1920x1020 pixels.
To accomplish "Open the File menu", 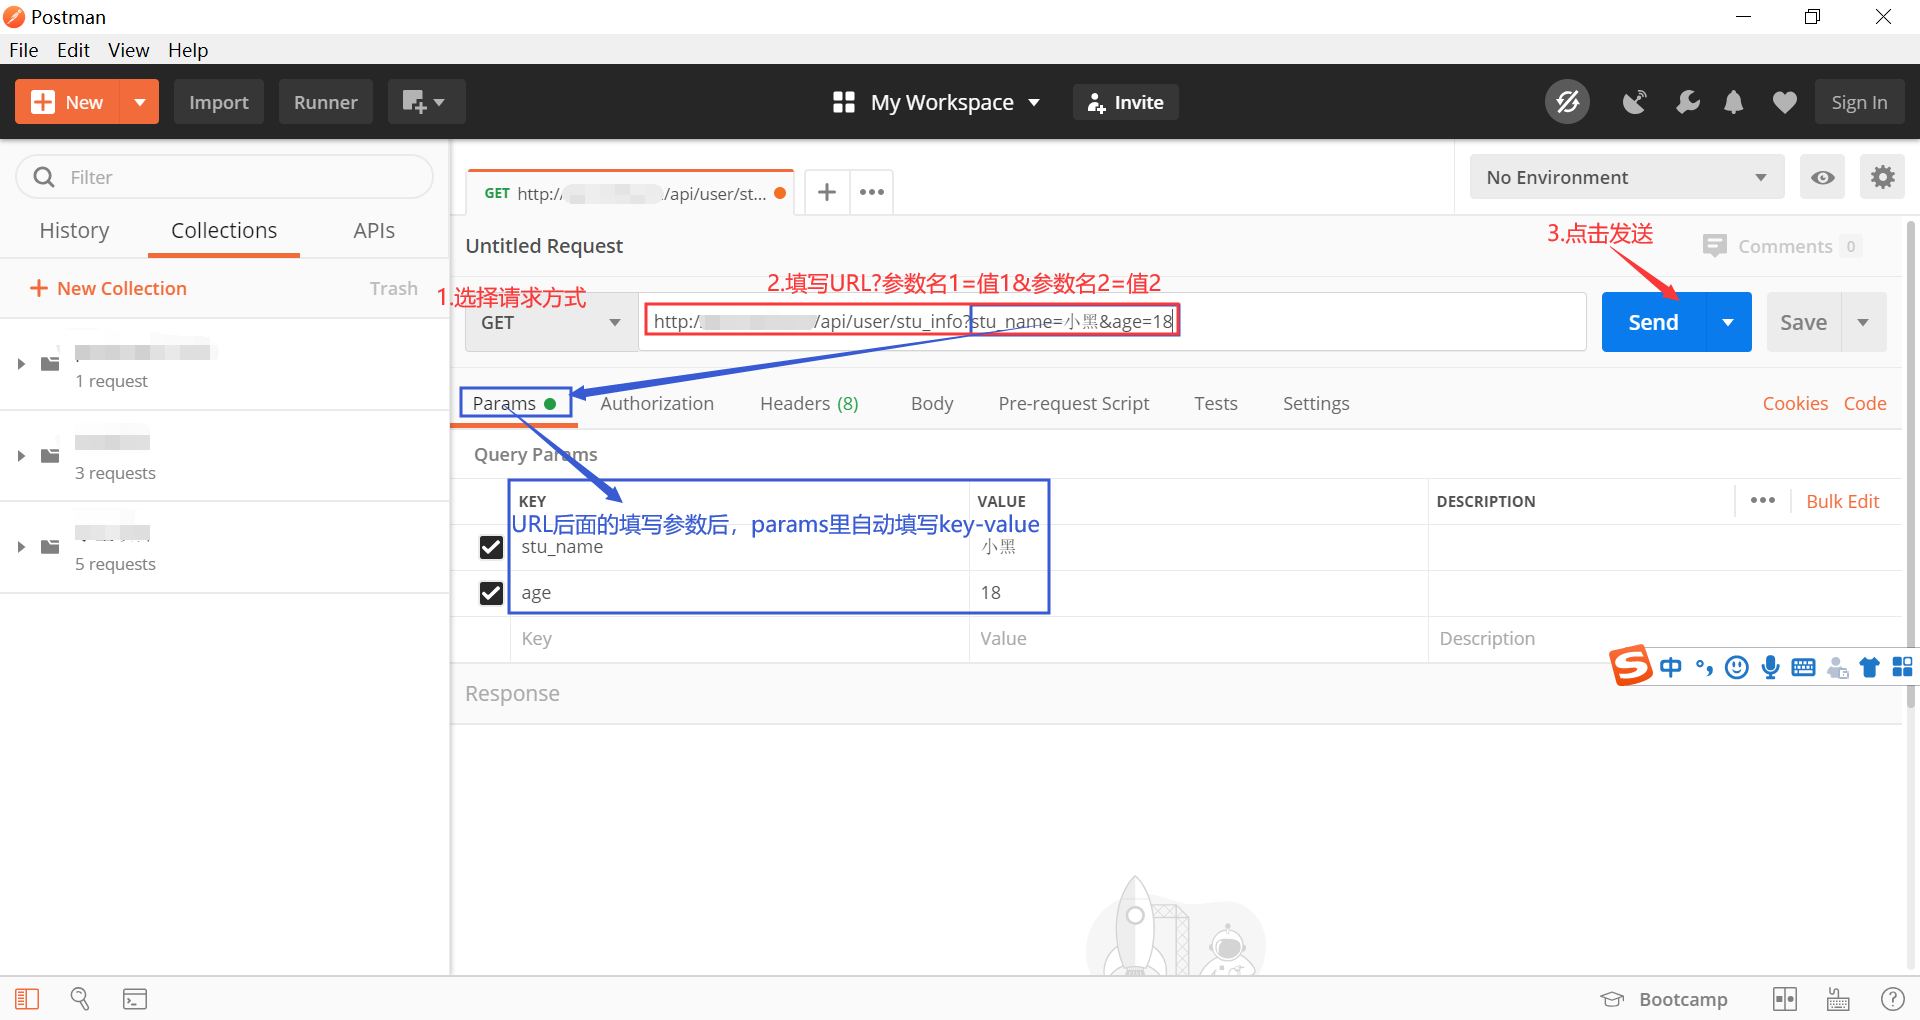I will point(24,50).
